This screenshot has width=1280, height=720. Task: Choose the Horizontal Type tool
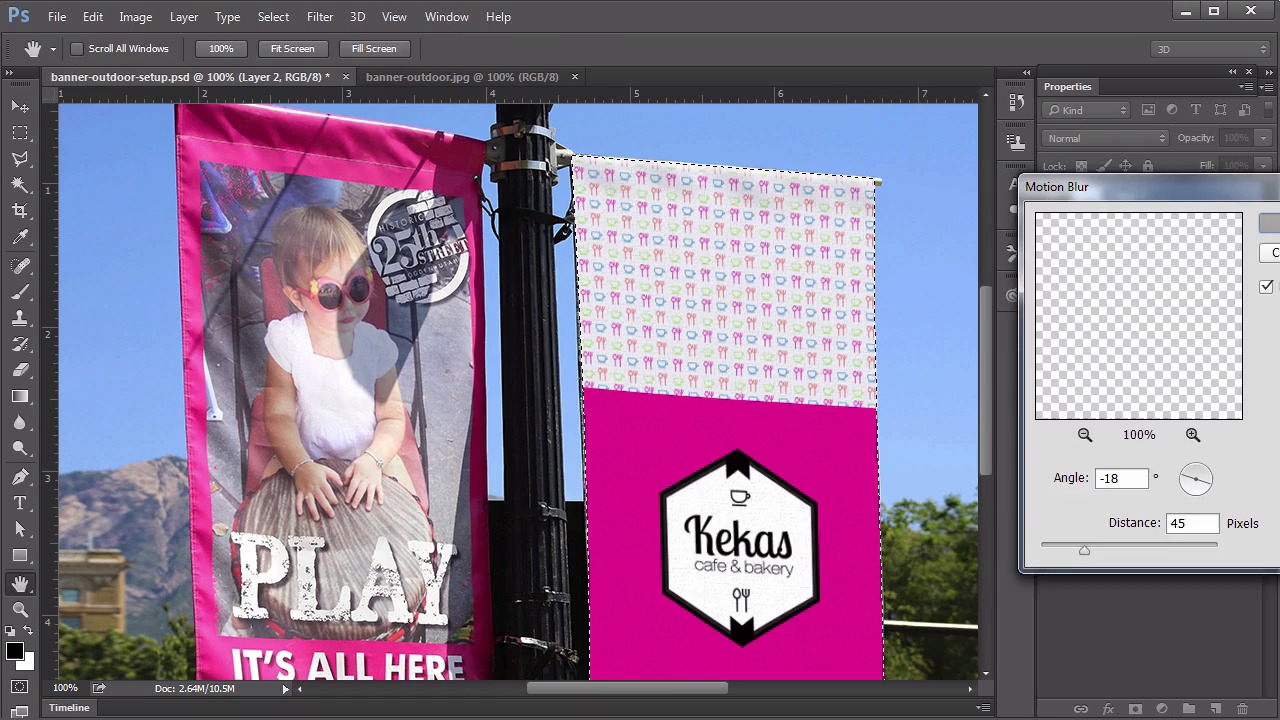coord(19,503)
